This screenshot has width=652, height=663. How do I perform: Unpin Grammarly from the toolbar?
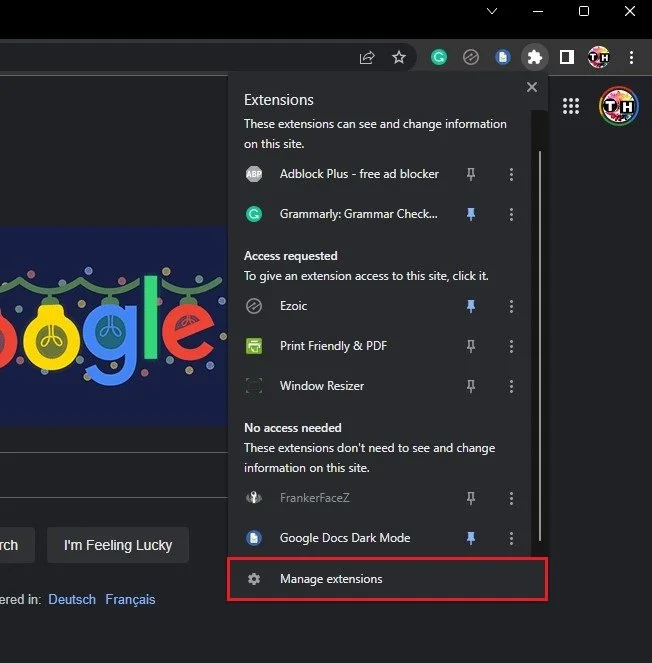tap(471, 214)
